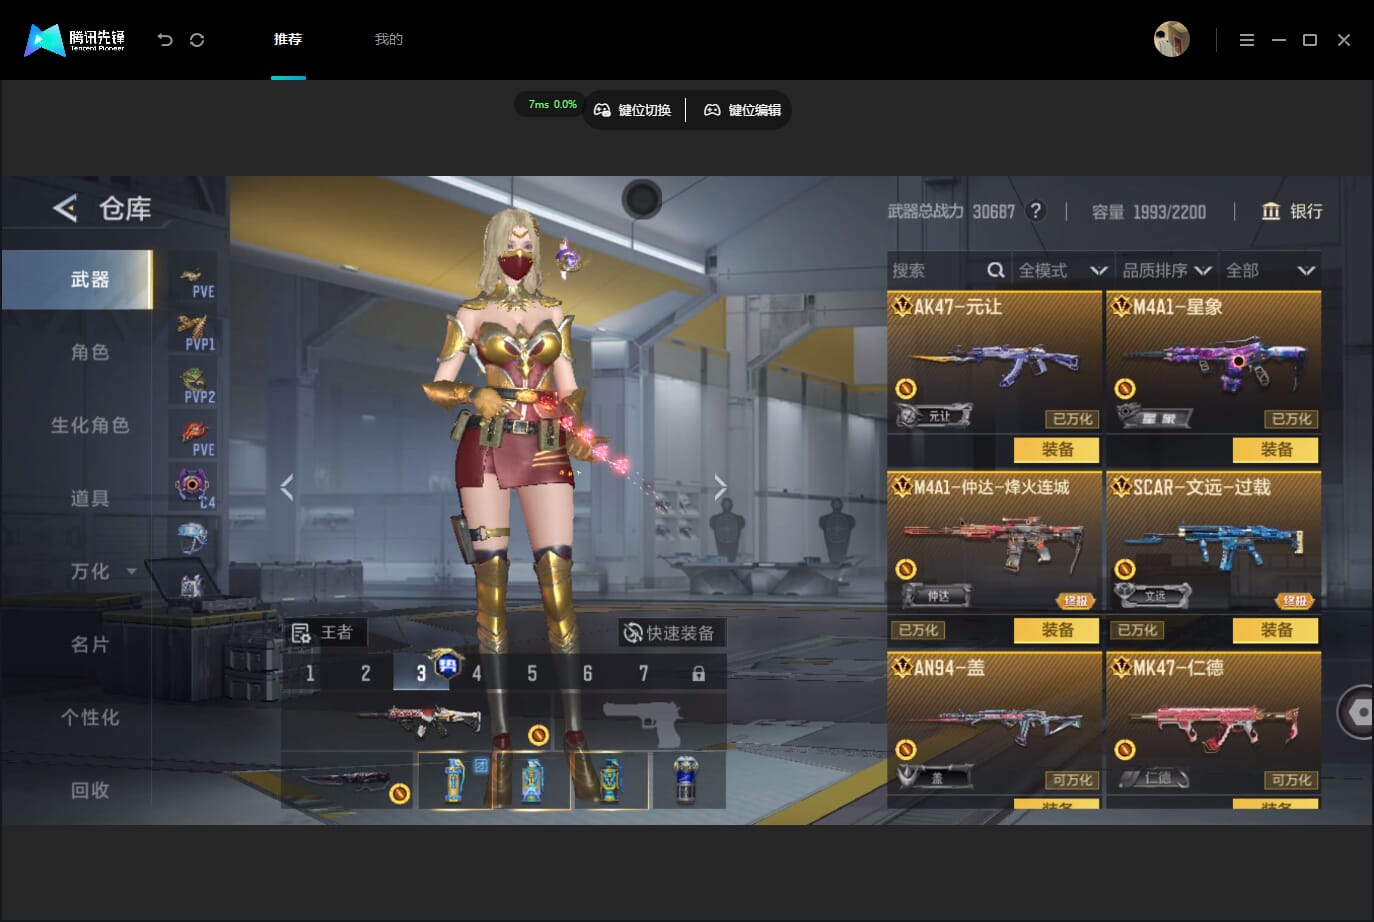
Task: Rotate character with the left arrow
Action: point(287,487)
